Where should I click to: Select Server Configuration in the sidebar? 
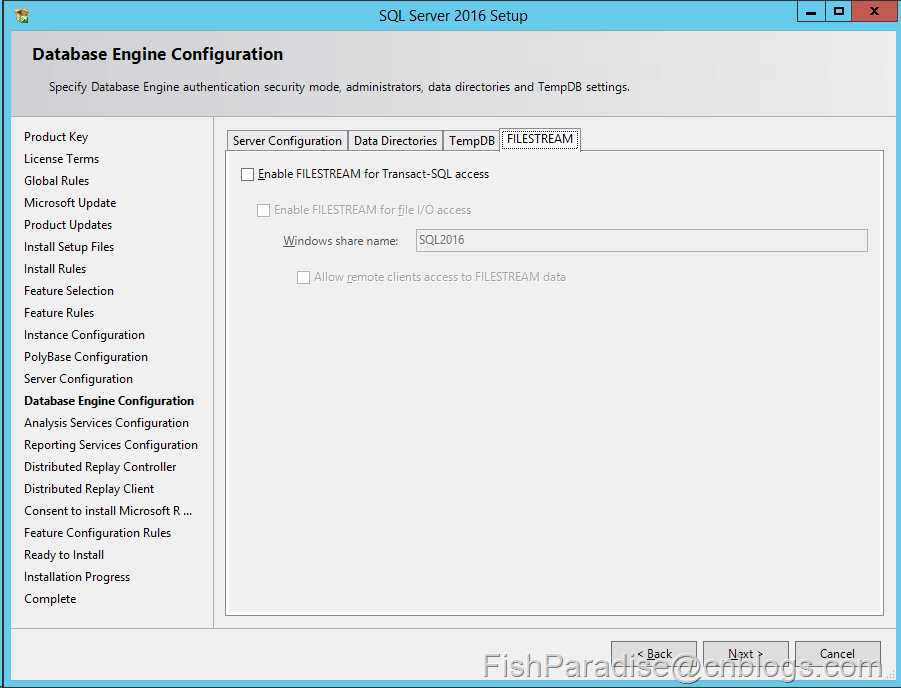tap(78, 379)
